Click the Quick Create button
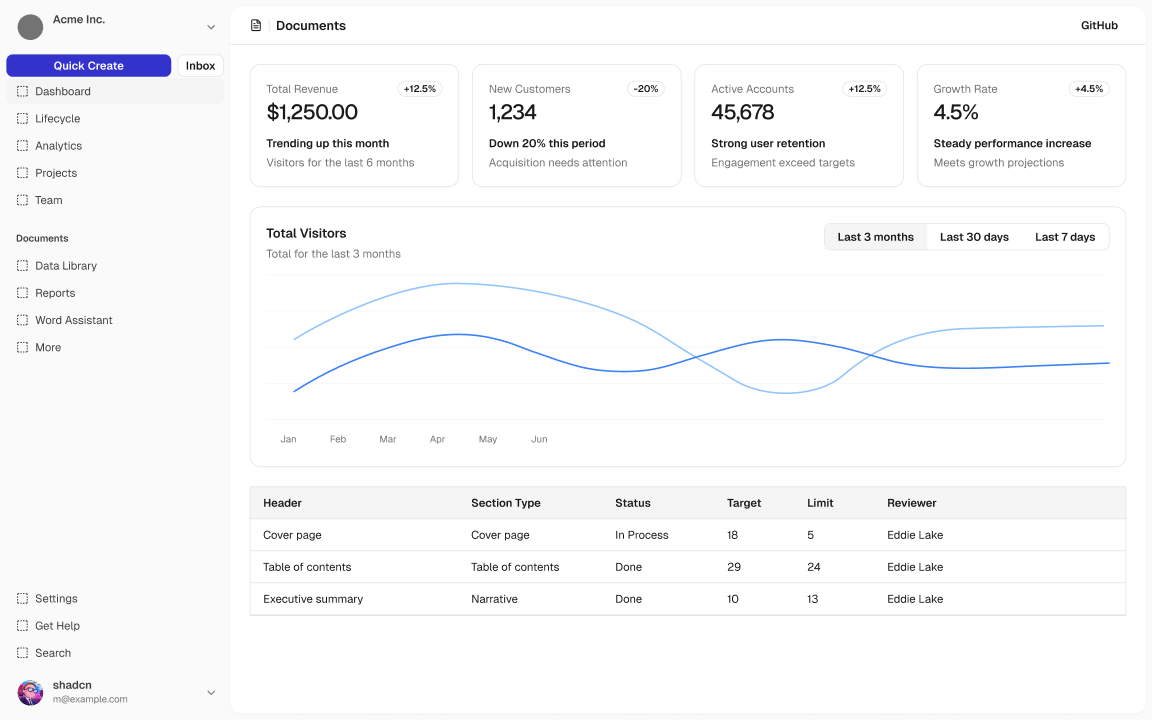This screenshot has height=720, width=1152. (89, 65)
